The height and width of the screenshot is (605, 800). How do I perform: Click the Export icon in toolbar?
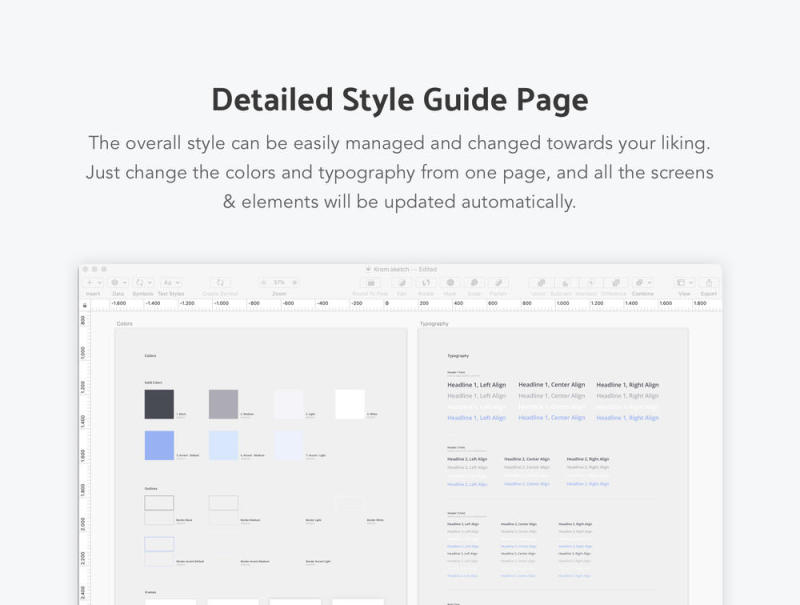click(x=709, y=283)
